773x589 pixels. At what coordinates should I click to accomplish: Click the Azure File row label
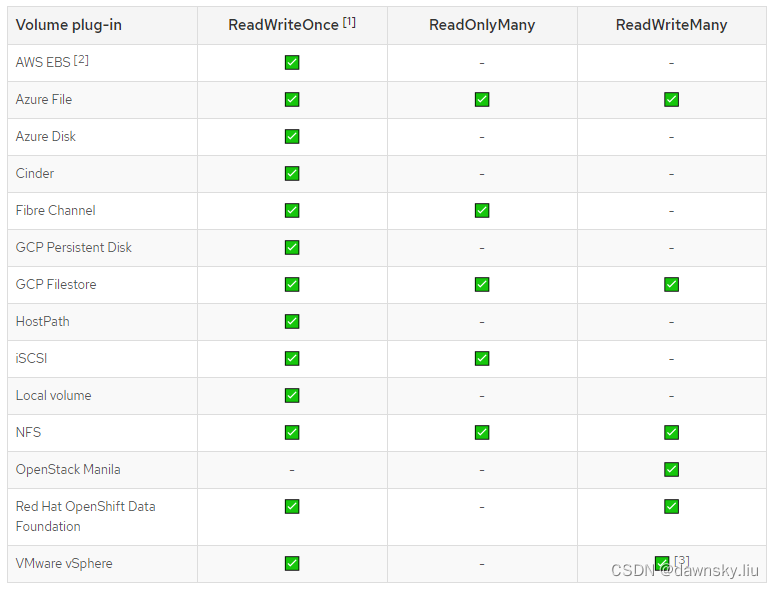pyautogui.click(x=44, y=100)
